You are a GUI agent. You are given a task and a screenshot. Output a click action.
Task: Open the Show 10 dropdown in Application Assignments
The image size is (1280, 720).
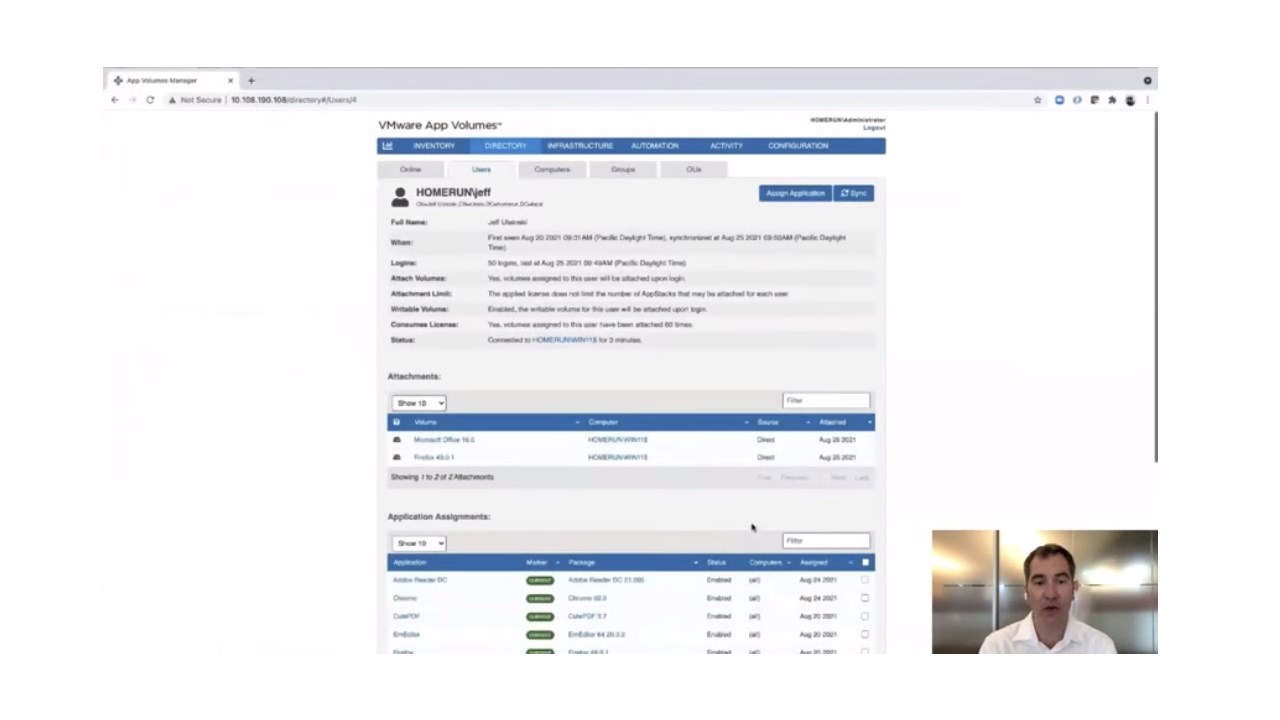click(419, 543)
